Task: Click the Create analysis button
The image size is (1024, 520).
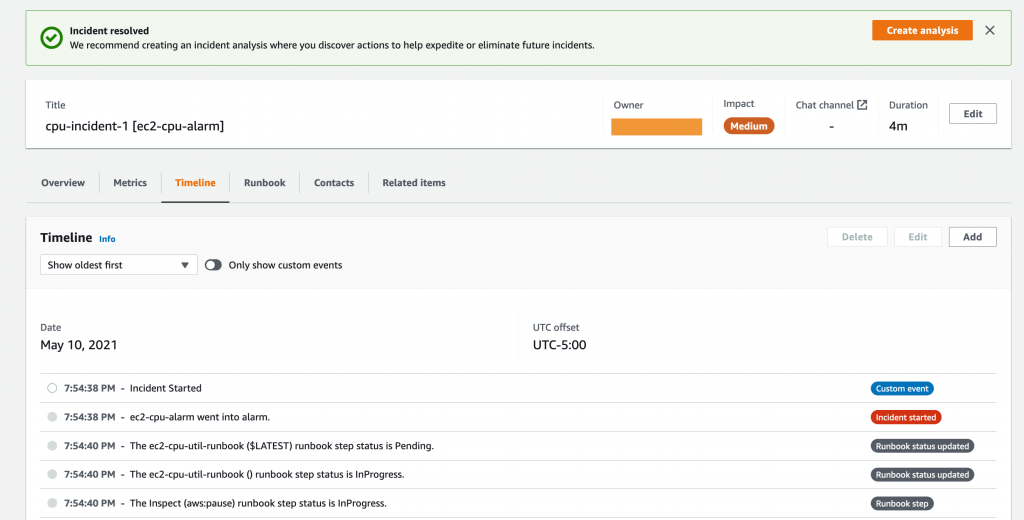Action: tap(922, 30)
